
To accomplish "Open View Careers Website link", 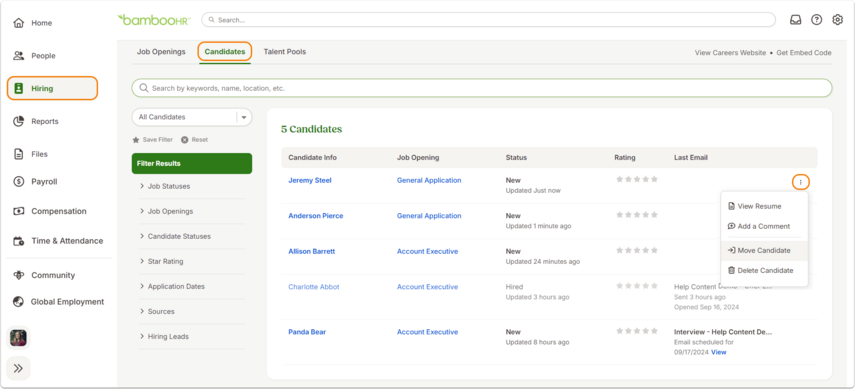I will coord(730,53).
